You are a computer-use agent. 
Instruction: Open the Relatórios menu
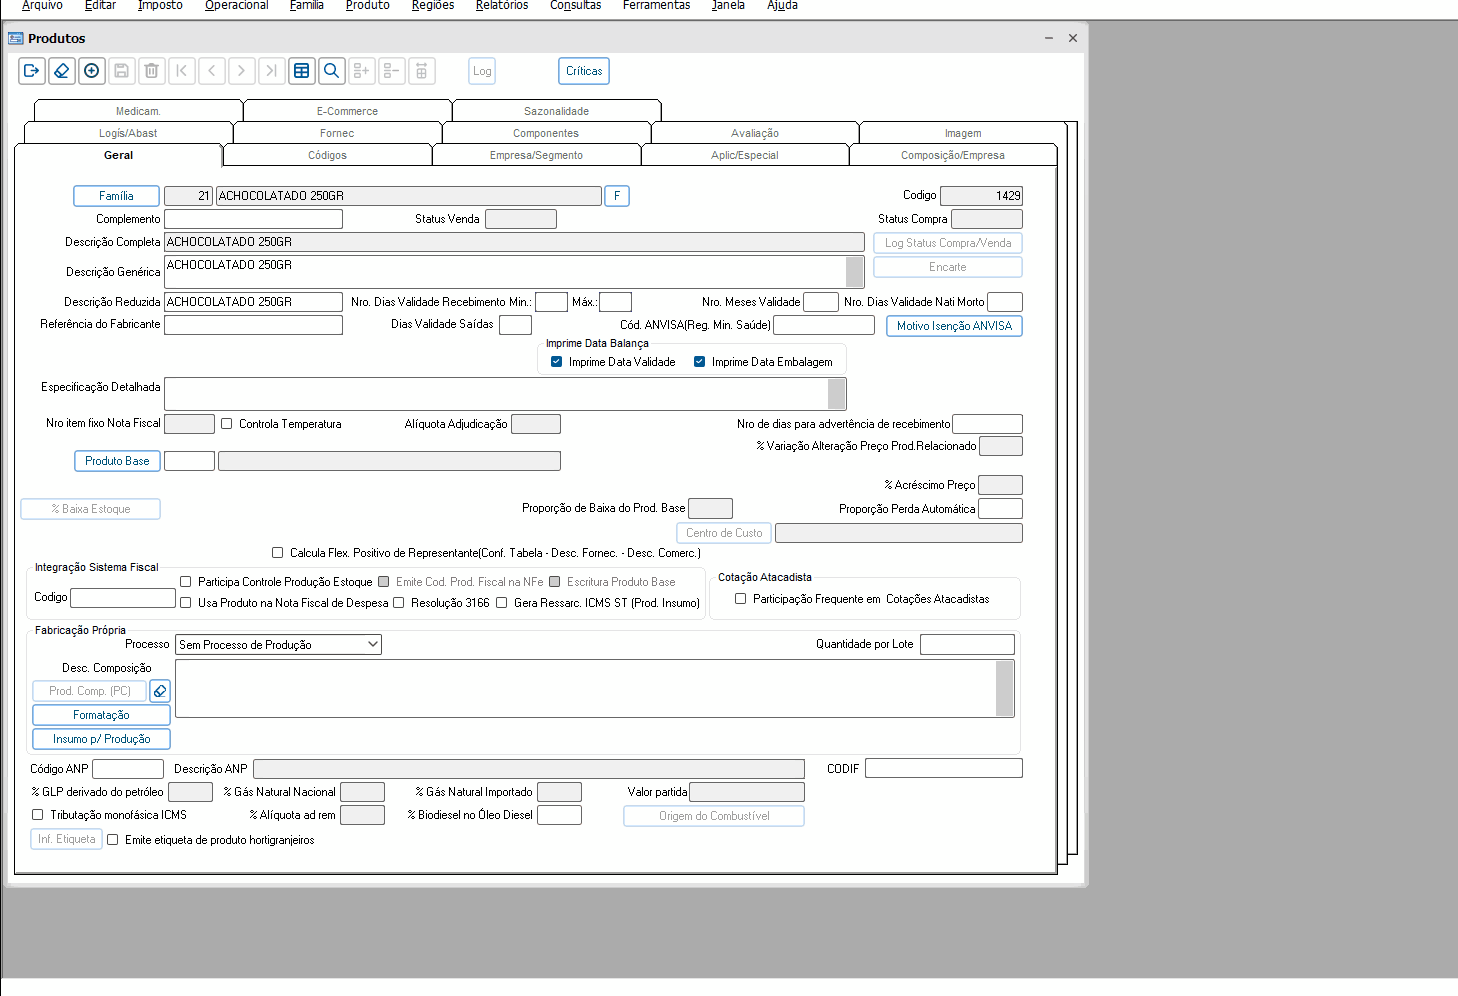(502, 6)
